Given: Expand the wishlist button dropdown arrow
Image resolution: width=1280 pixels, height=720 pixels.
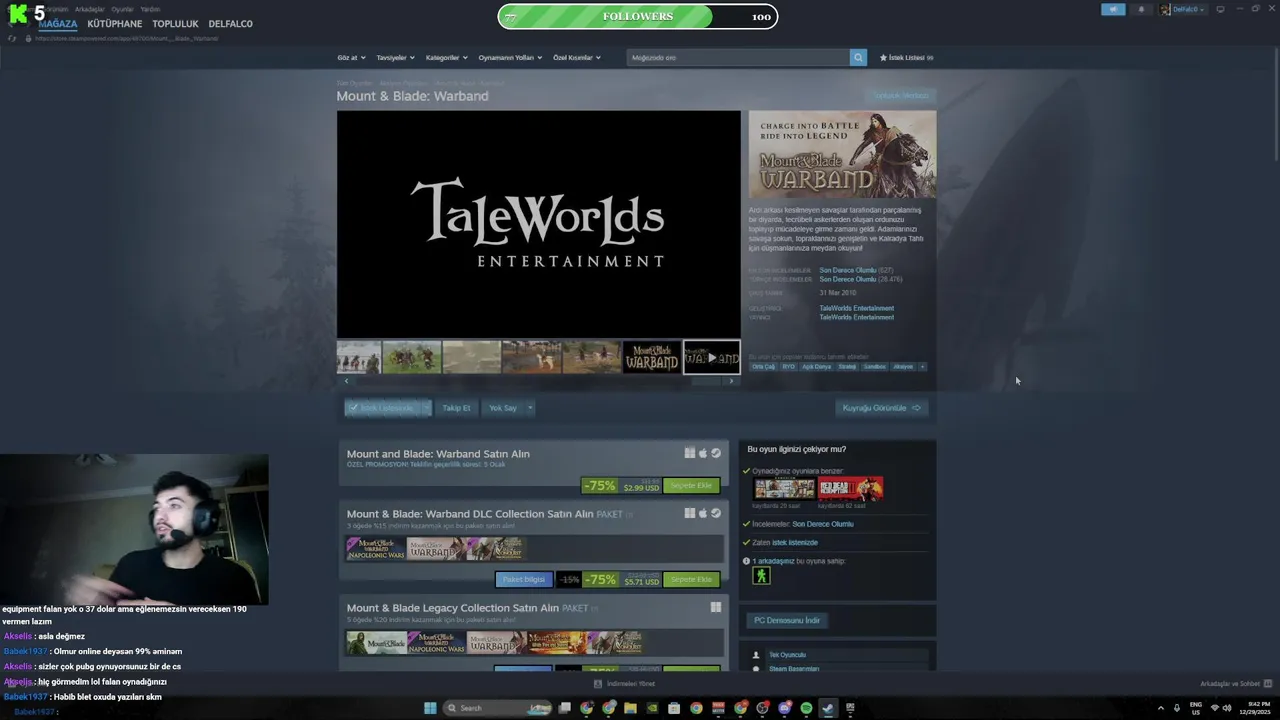Looking at the screenshot, I should tap(427, 408).
